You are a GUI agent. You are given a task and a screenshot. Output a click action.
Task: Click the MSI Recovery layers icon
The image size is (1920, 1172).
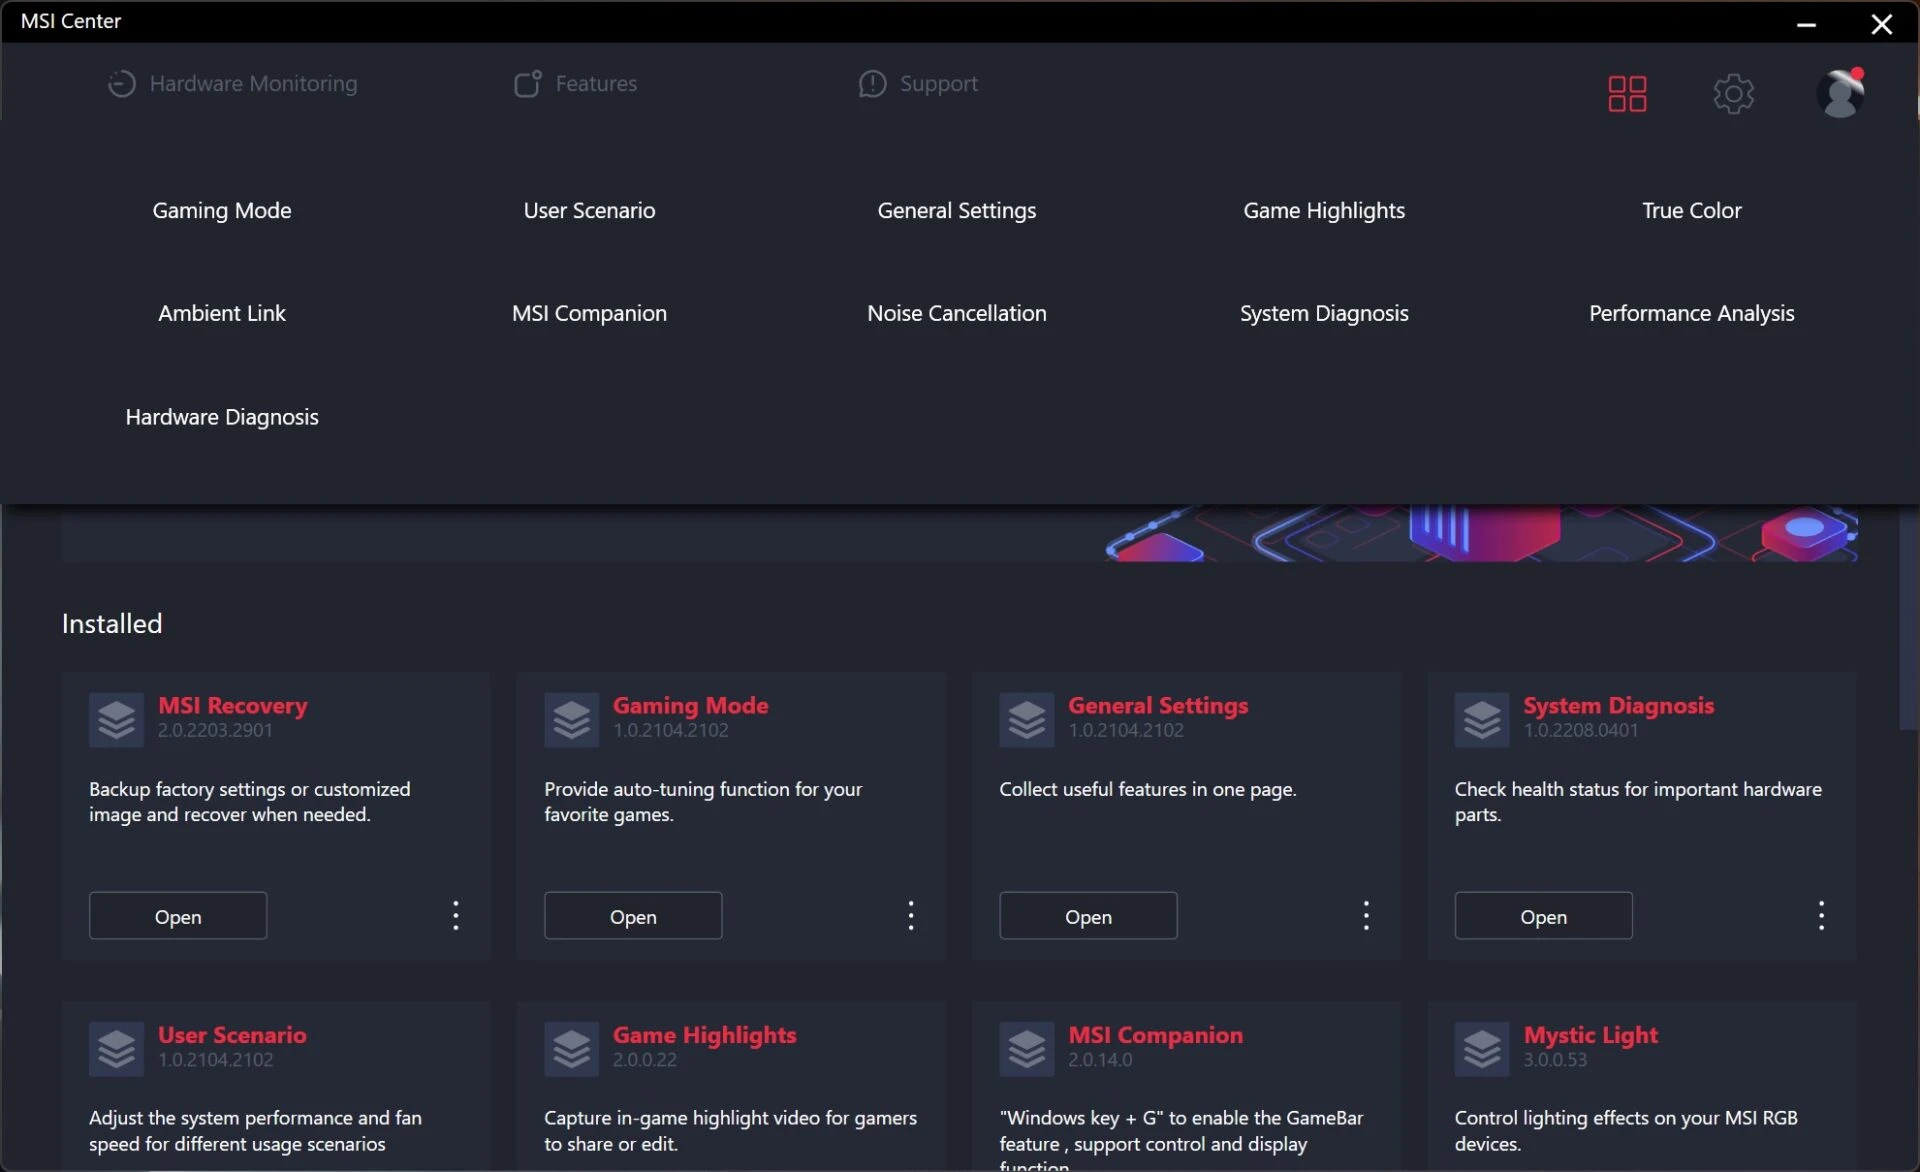tap(117, 720)
